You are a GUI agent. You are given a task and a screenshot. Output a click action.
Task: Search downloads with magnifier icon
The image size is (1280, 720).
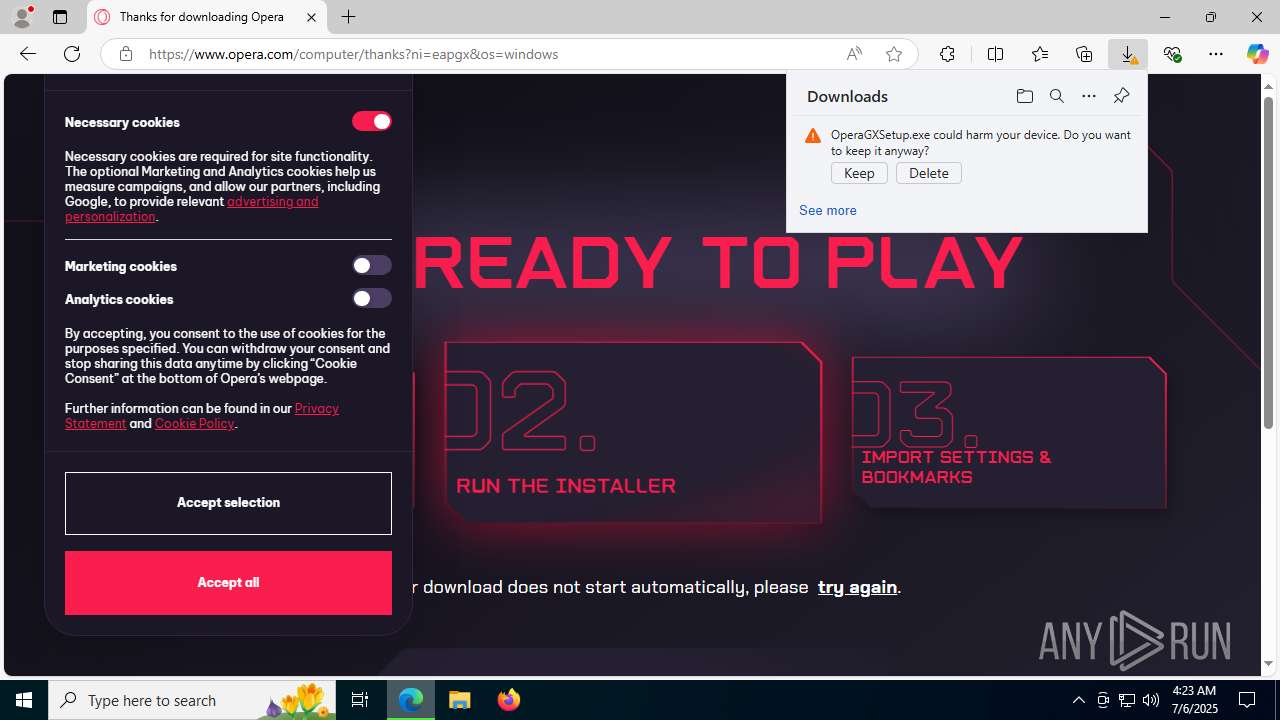click(x=1057, y=96)
